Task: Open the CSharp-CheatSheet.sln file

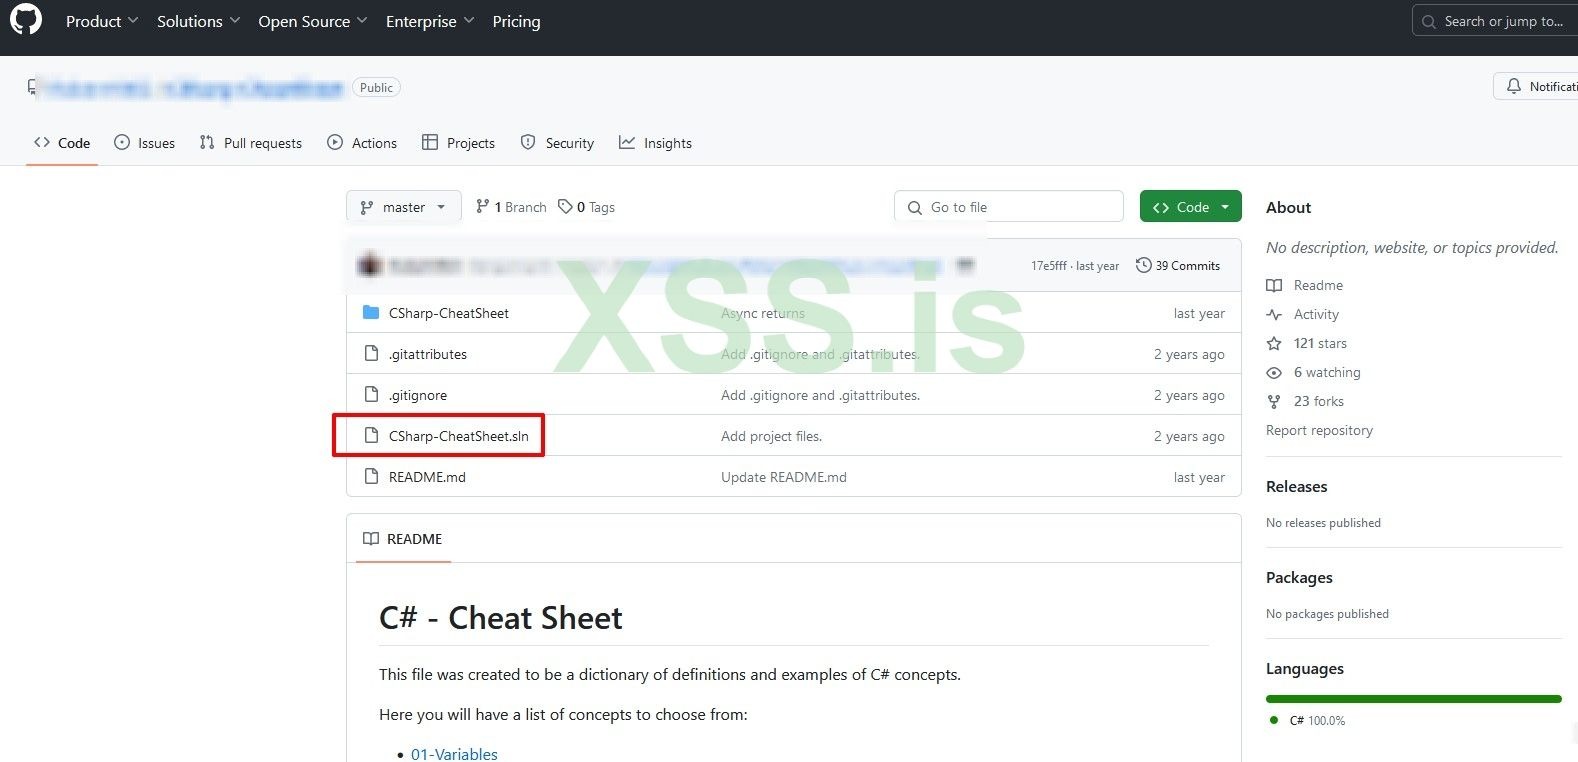Action: click(459, 436)
